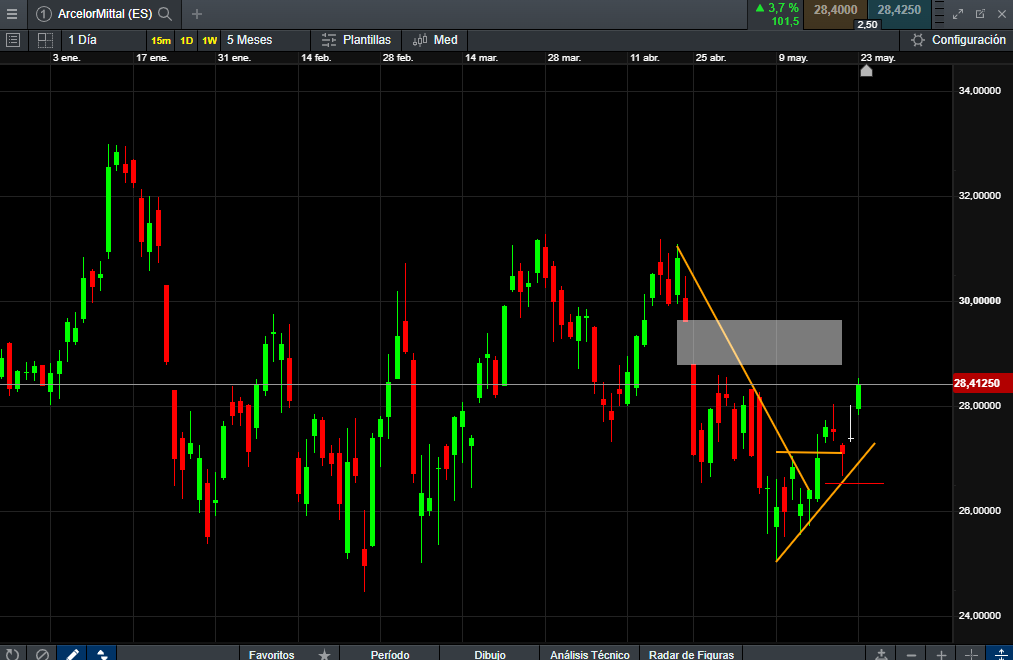Expand chart to full screen
The height and width of the screenshot is (660, 1013).
click(x=958, y=14)
